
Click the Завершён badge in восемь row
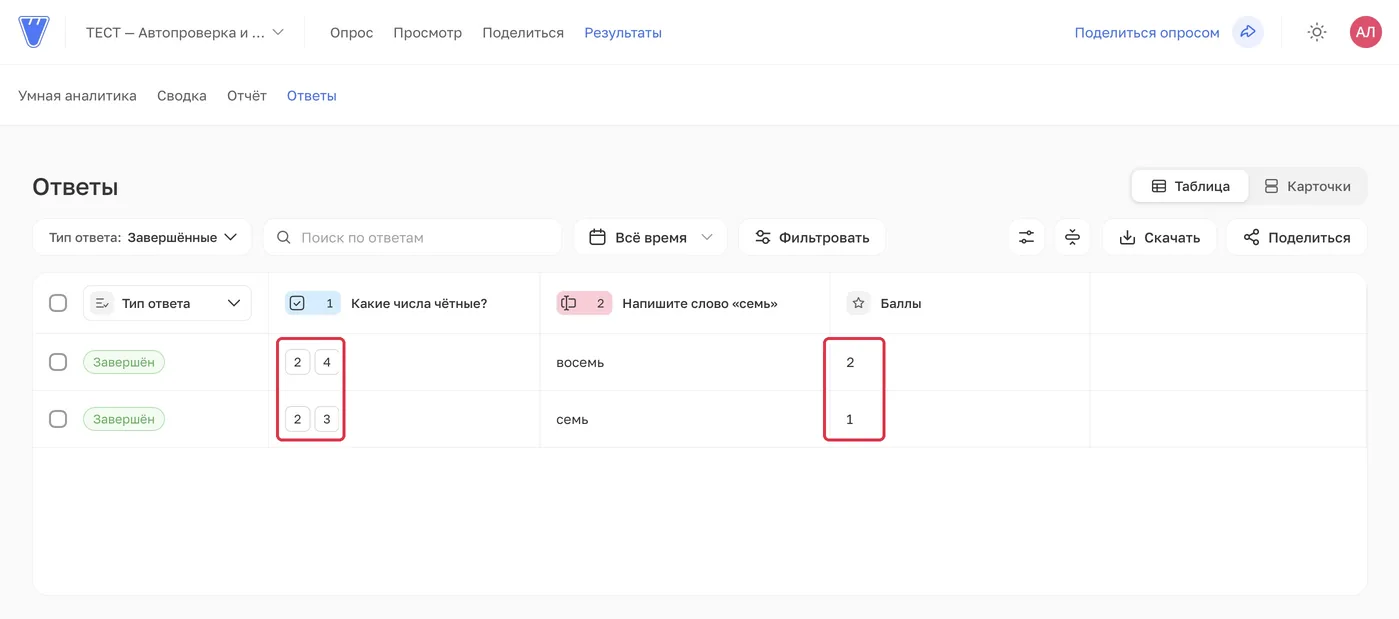point(124,362)
